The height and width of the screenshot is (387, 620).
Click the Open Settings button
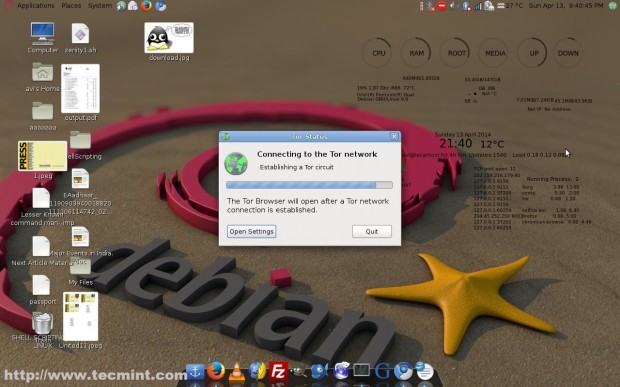[251, 231]
